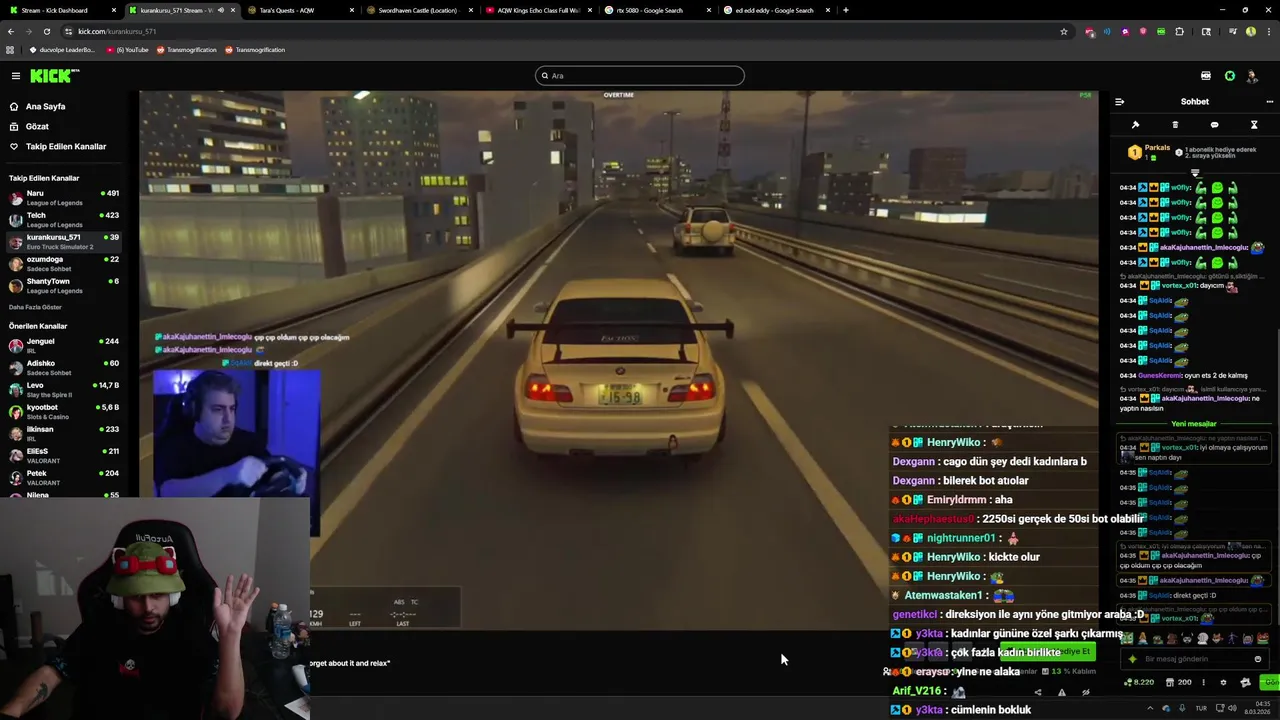Viewport: 1280px width, 720px height.
Task: Open Ilkinsan recommended channel
Action: pyautogui.click(x=64, y=433)
